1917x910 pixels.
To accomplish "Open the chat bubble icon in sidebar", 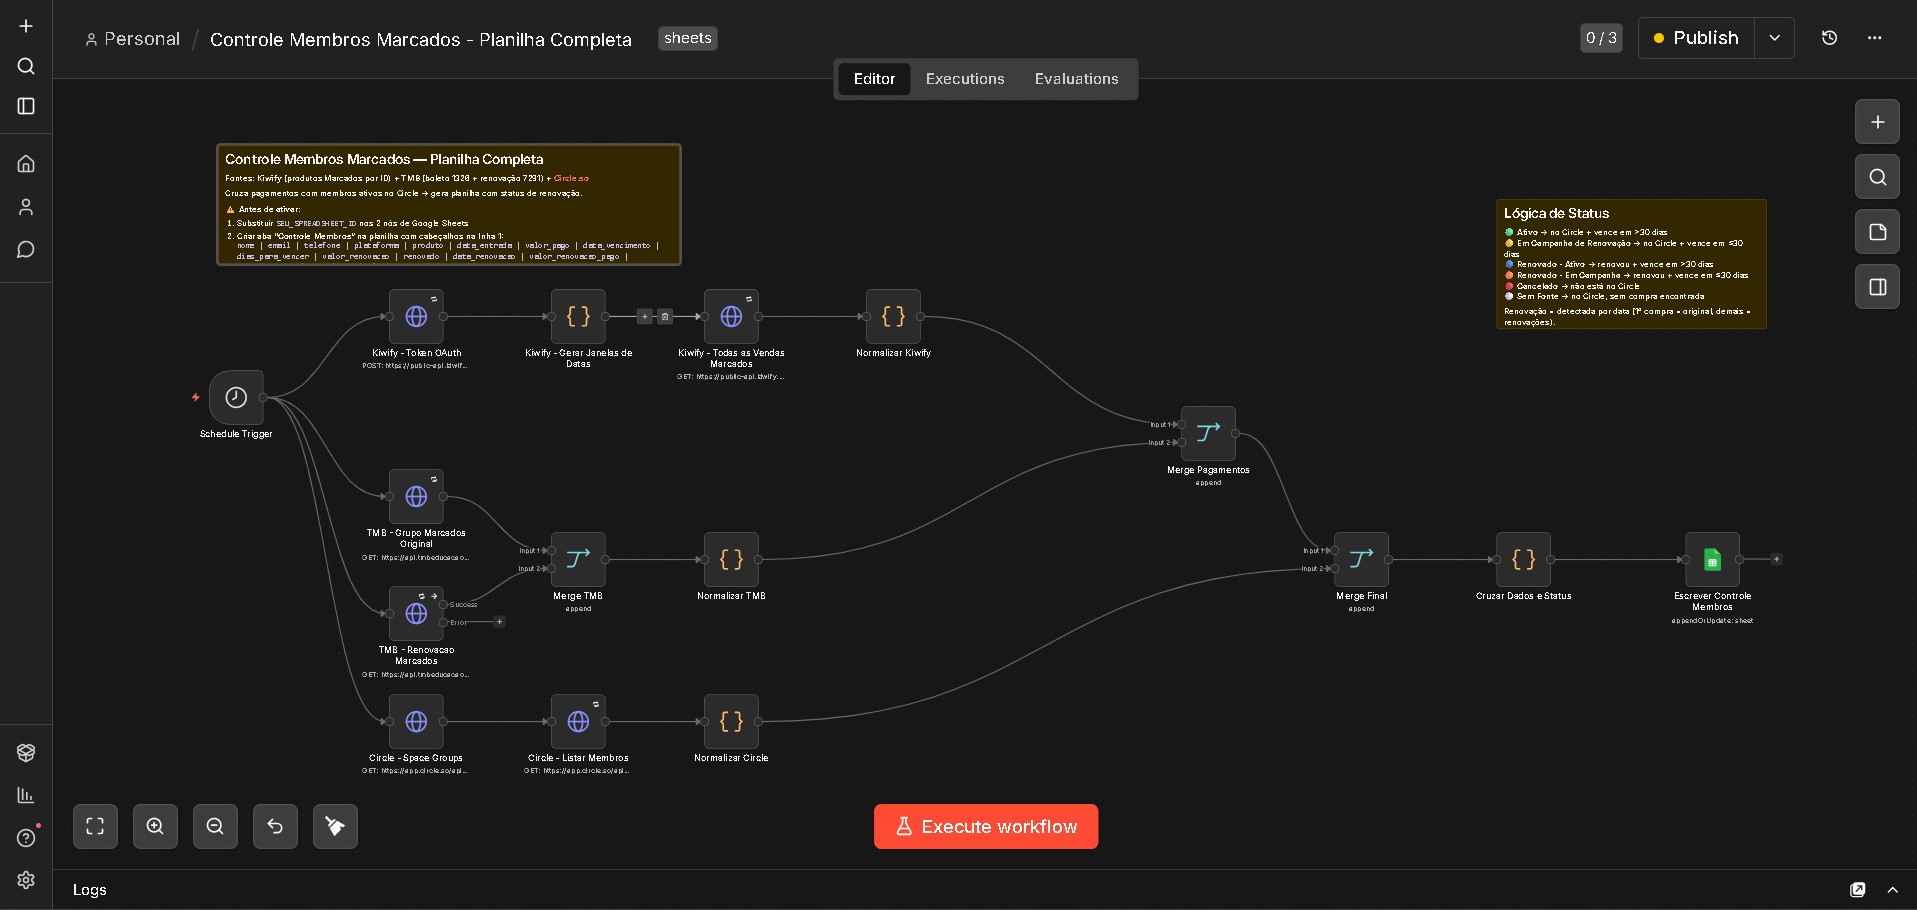I will (26, 250).
